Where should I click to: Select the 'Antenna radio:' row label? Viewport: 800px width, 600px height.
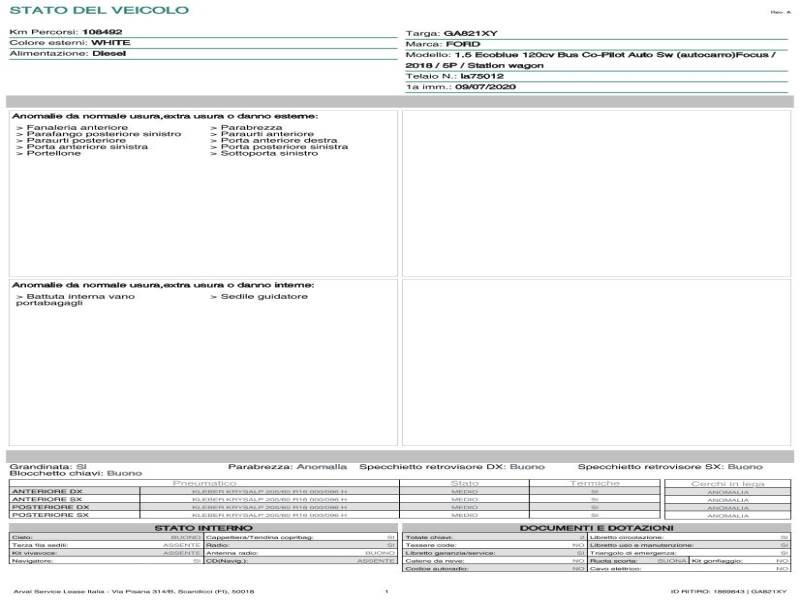click(x=232, y=553)
